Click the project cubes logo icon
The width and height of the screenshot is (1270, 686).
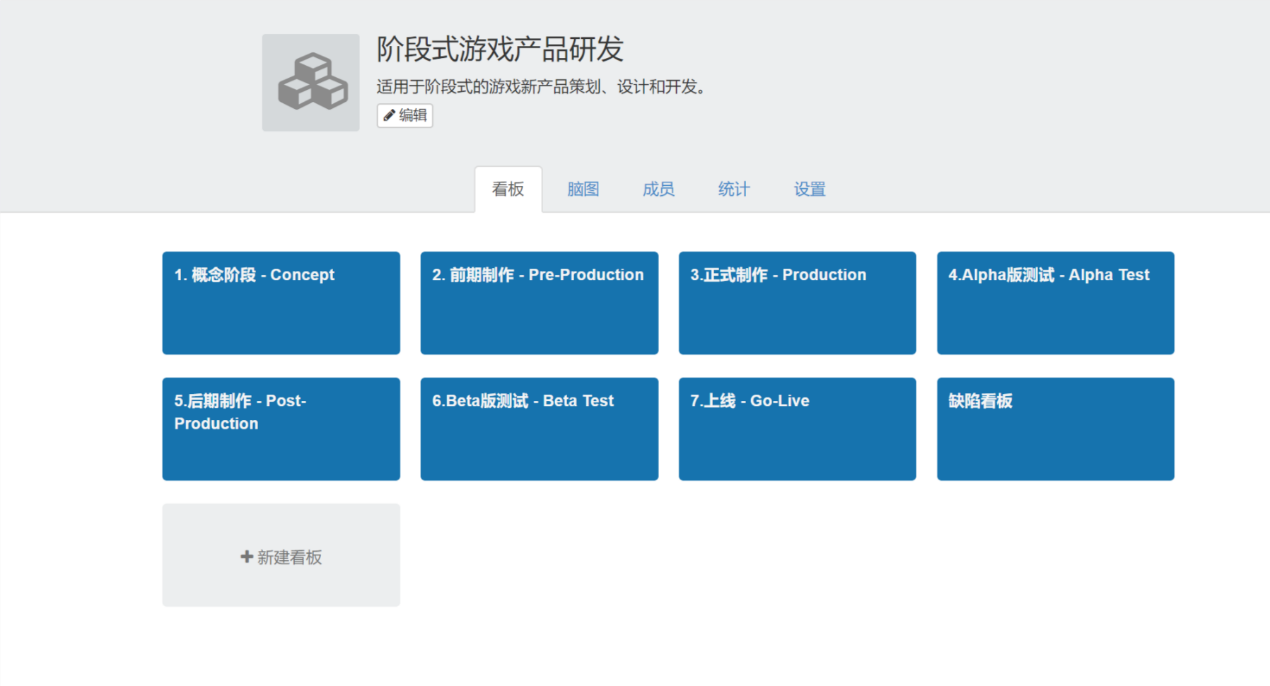[311, 83]
